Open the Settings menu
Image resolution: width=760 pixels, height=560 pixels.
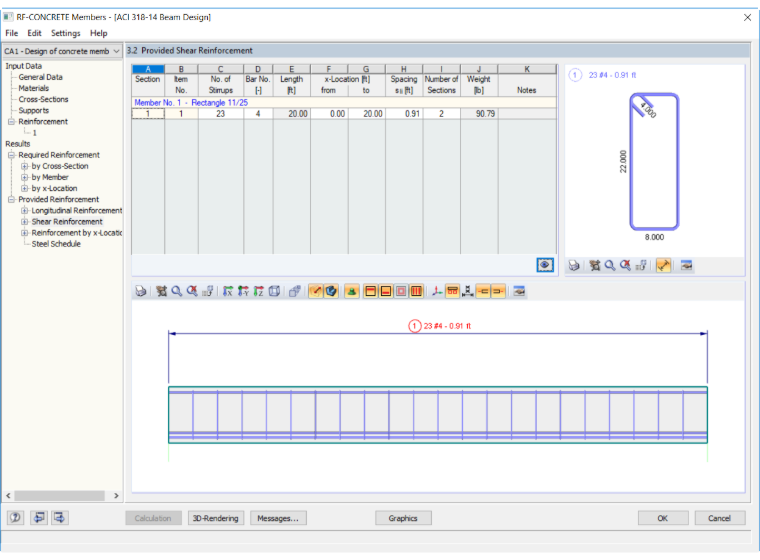click(65, 33)
